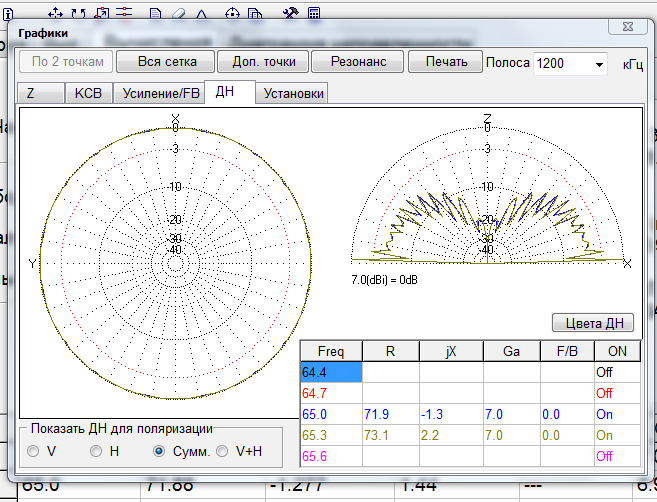Click the red-dot sliders wire edit icon
Viewport: 657px width, 502px height.
(x=124, y=13)
